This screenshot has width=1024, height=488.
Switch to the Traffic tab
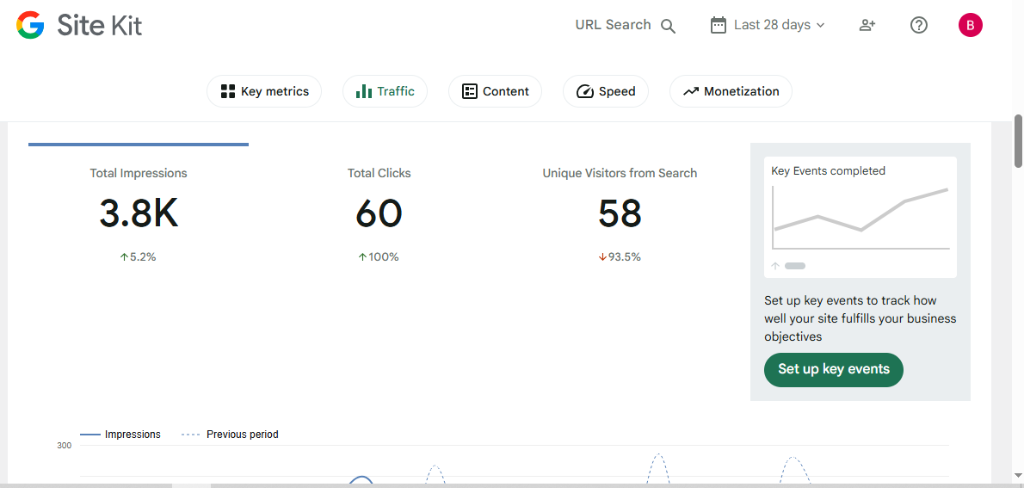coord(385,91)
